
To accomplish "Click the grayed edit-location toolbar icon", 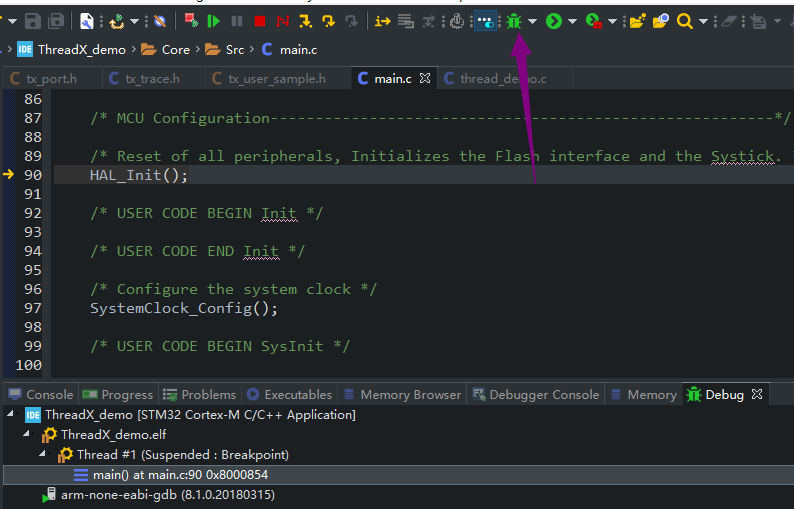I will [x=758, y=21].
